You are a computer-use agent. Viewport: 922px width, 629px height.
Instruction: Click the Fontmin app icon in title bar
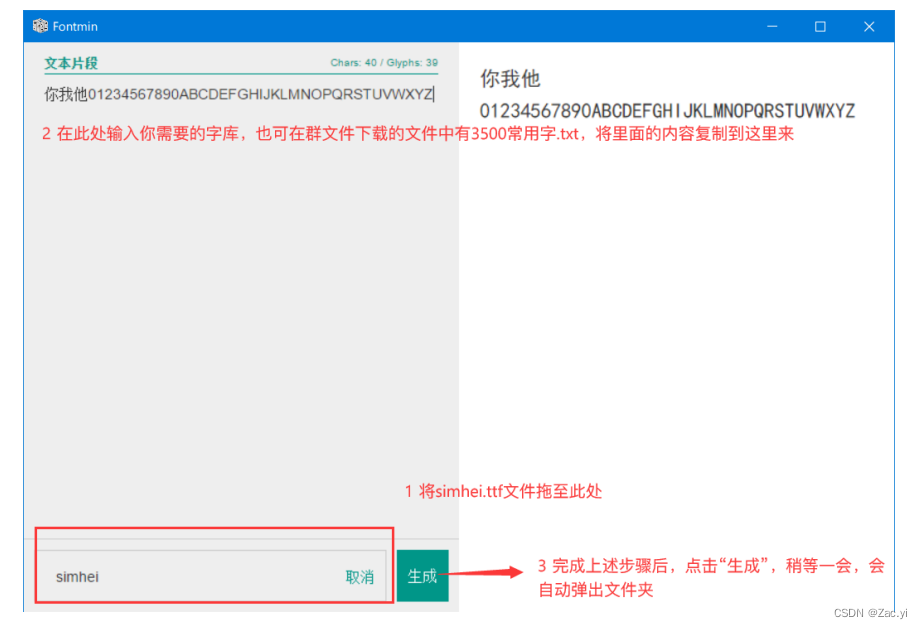[40, 26]
